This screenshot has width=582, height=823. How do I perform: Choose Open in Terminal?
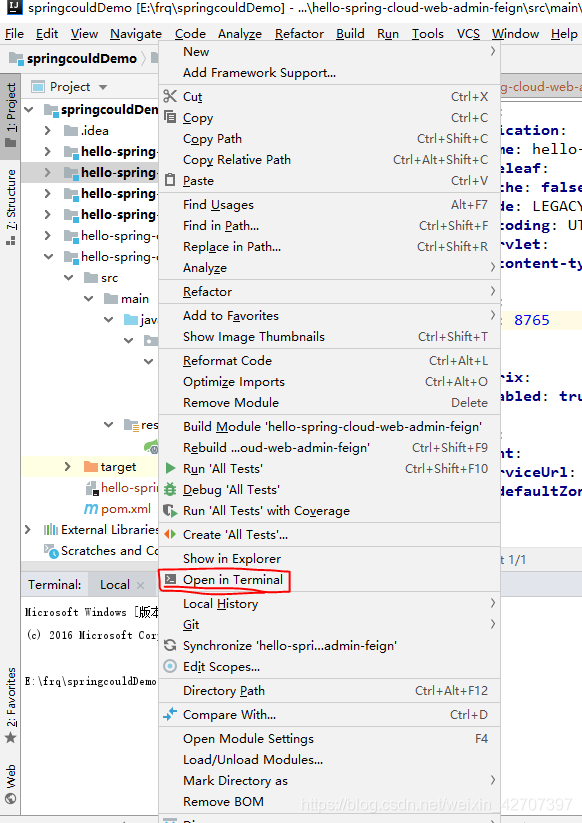pyautogui.click(x=329, y=579)
